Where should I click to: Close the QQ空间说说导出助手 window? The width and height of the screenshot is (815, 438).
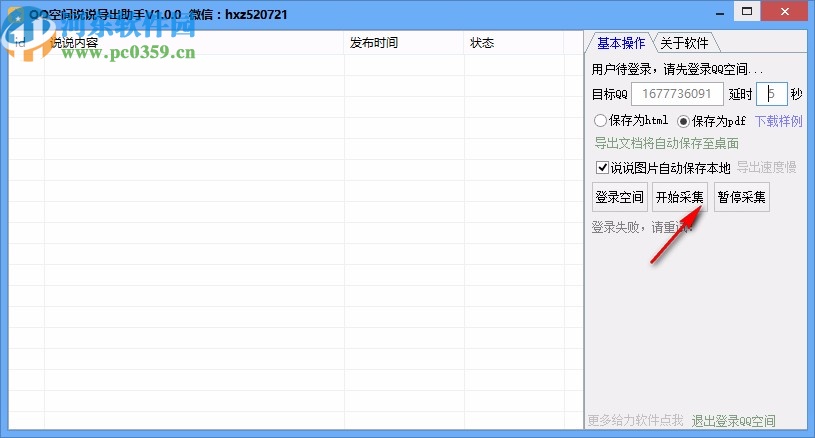(785, 11)
